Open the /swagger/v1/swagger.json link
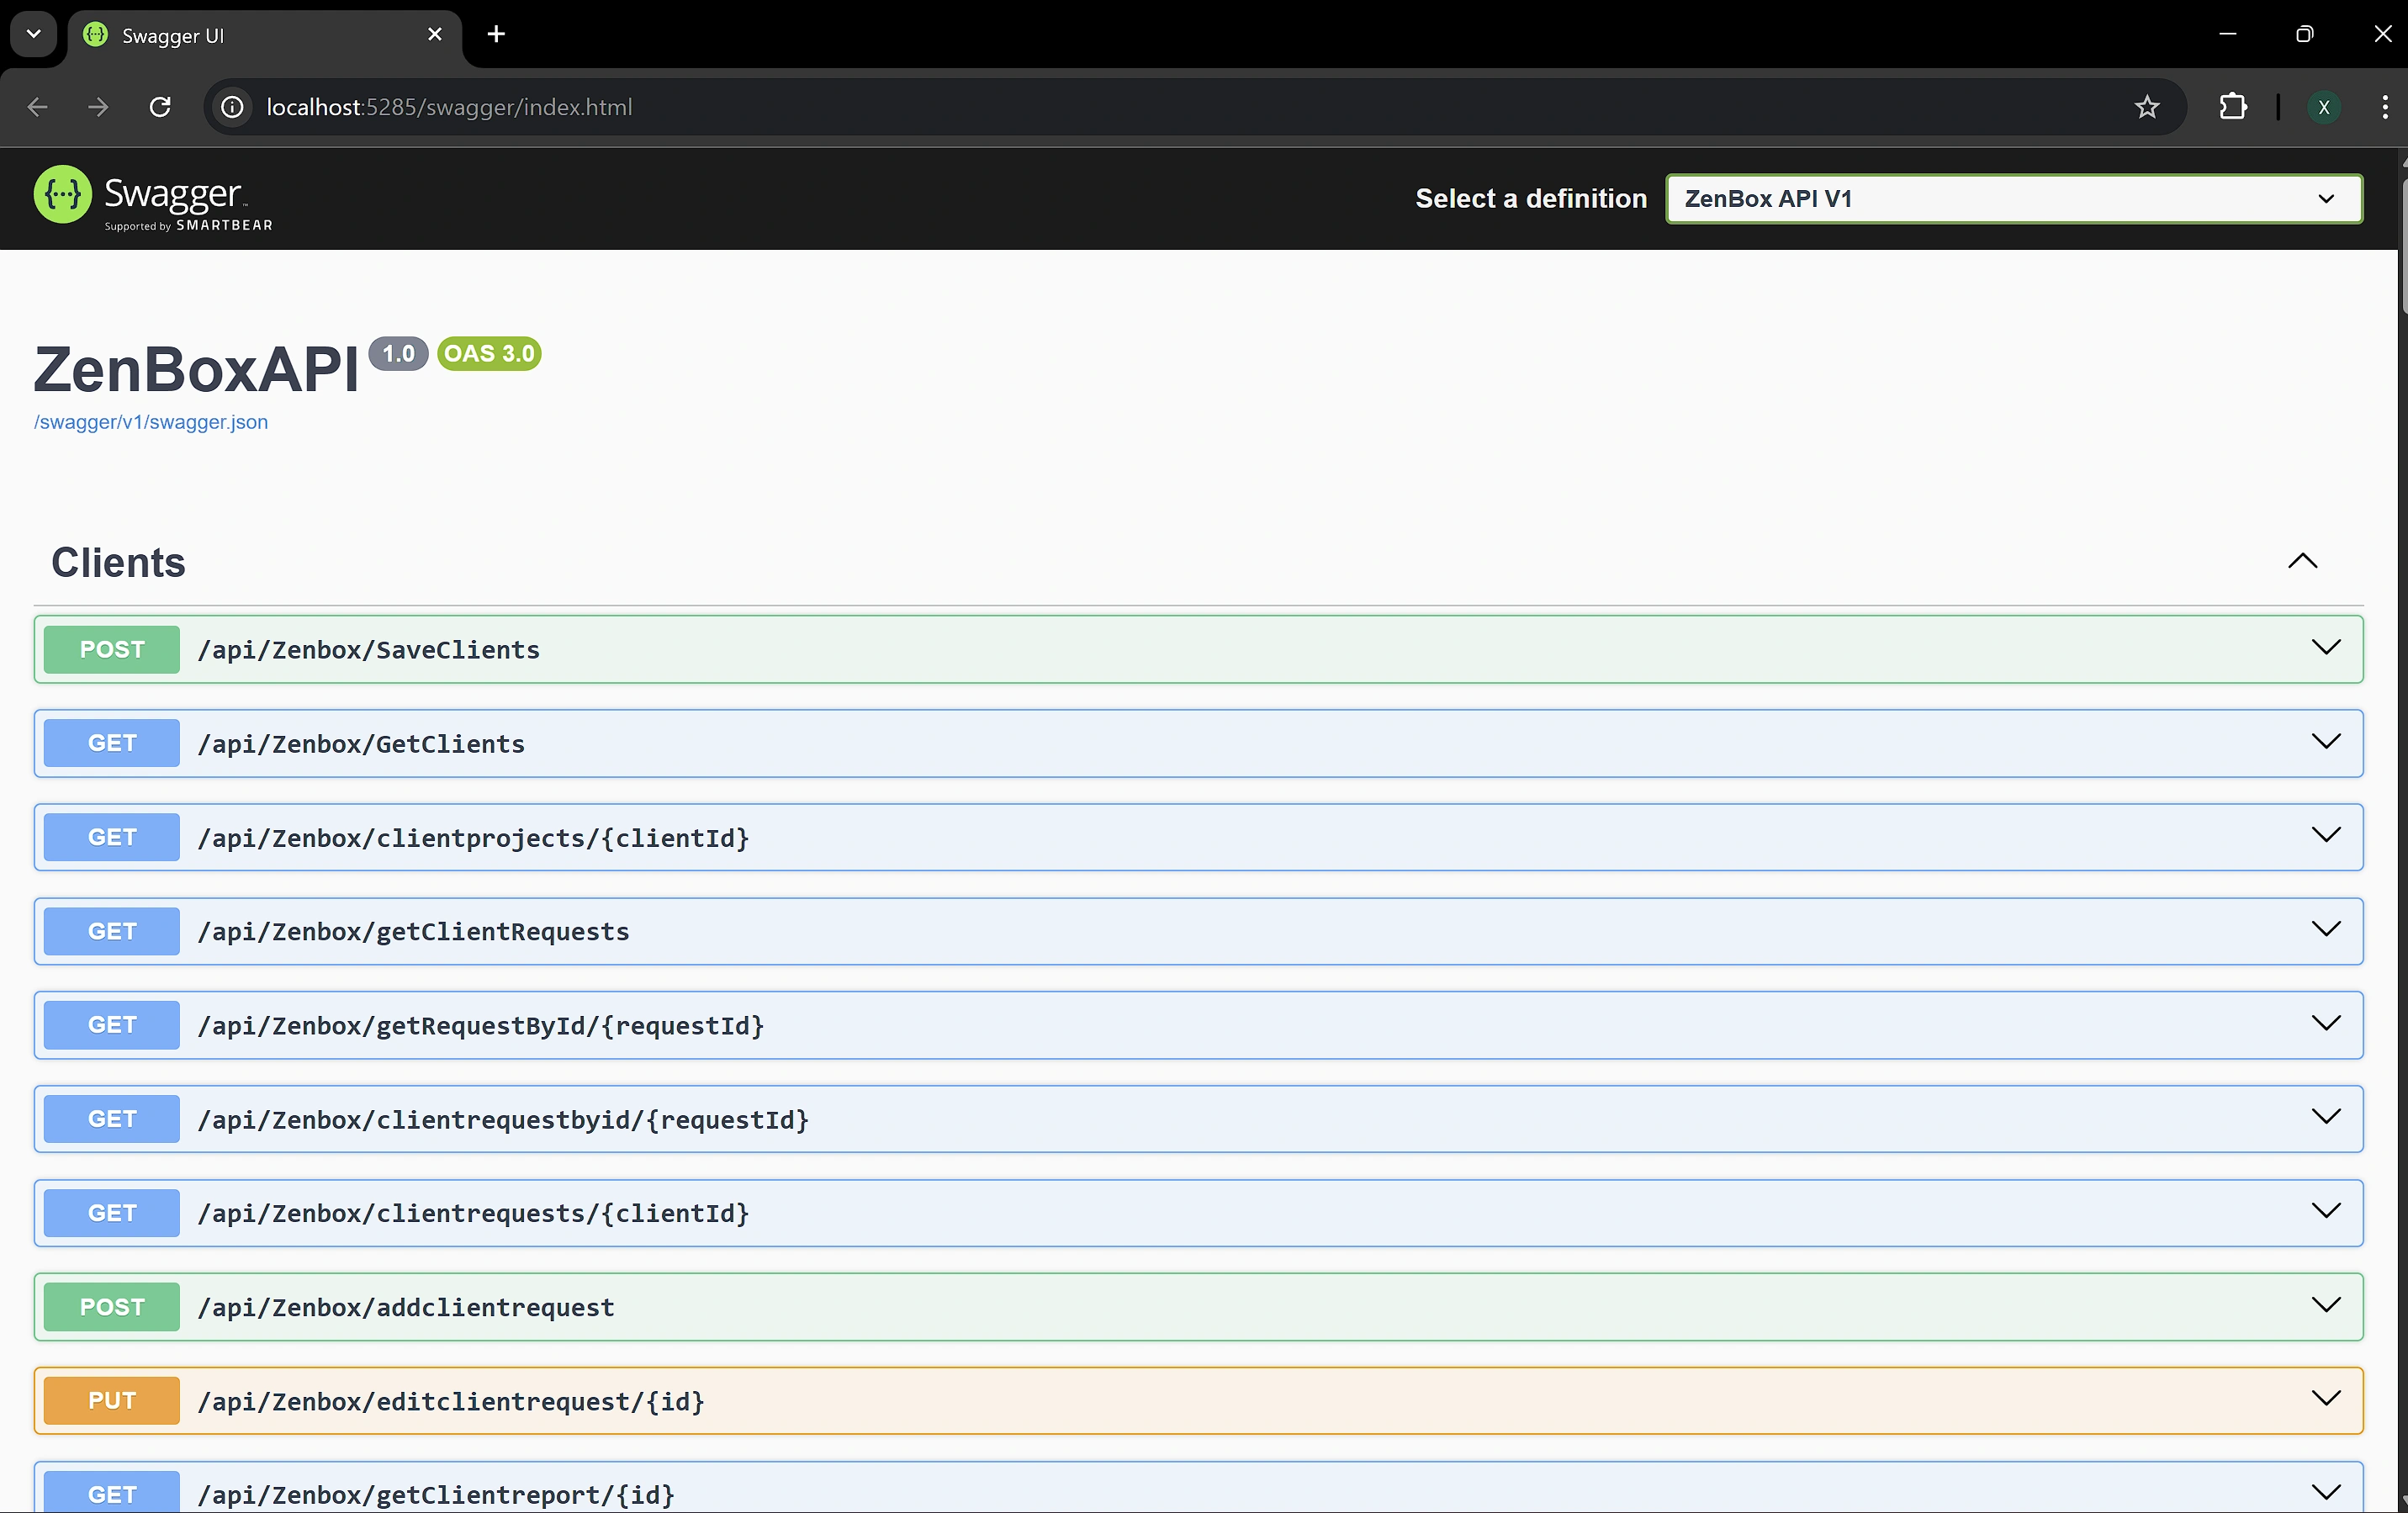Screen dimensions: 2408x1513 tap(151, 422)
